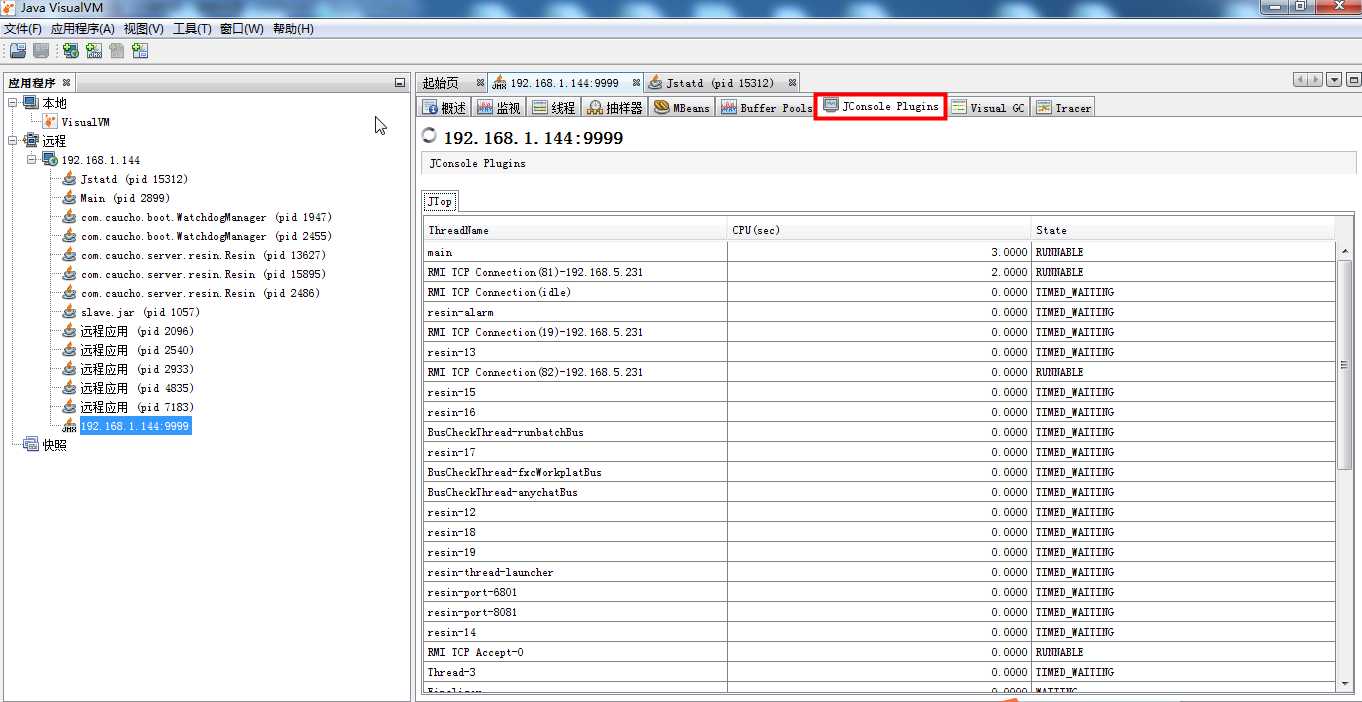Switch to the Jstatd (pid 15312) tab
The width and height of the screenshot is (1362, 702).
[720, 83]
